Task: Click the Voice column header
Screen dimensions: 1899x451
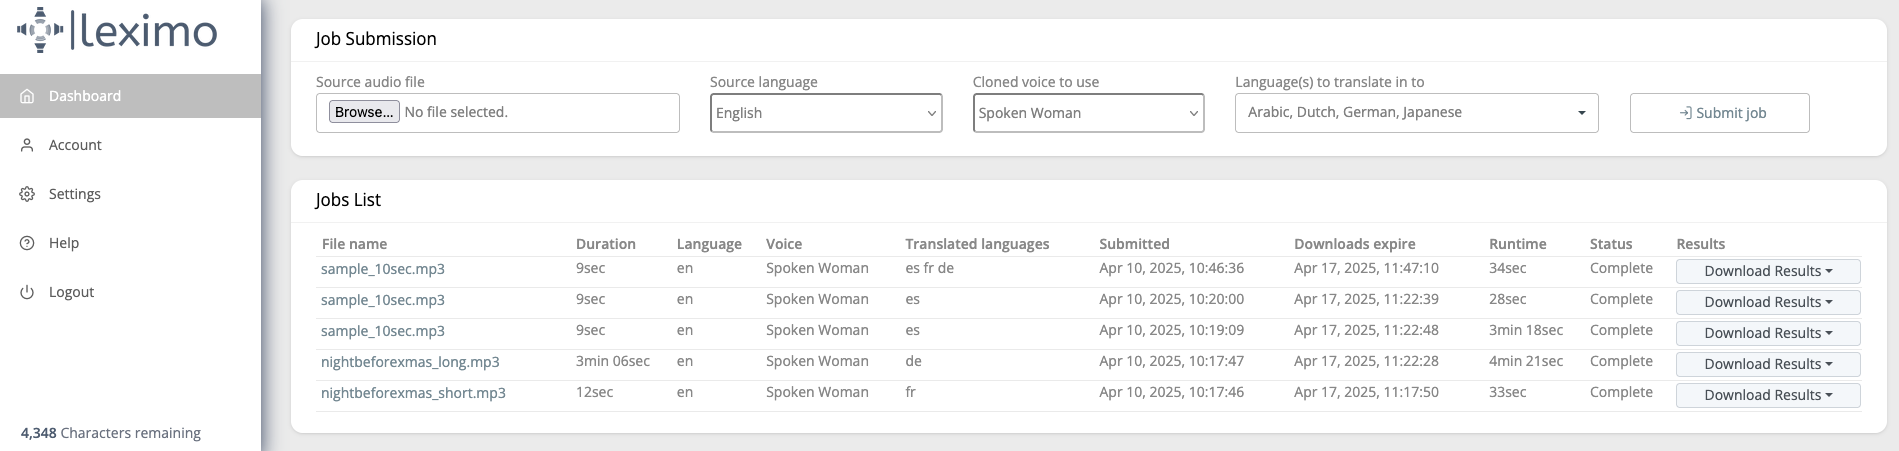Action: [x=784, y=244]
